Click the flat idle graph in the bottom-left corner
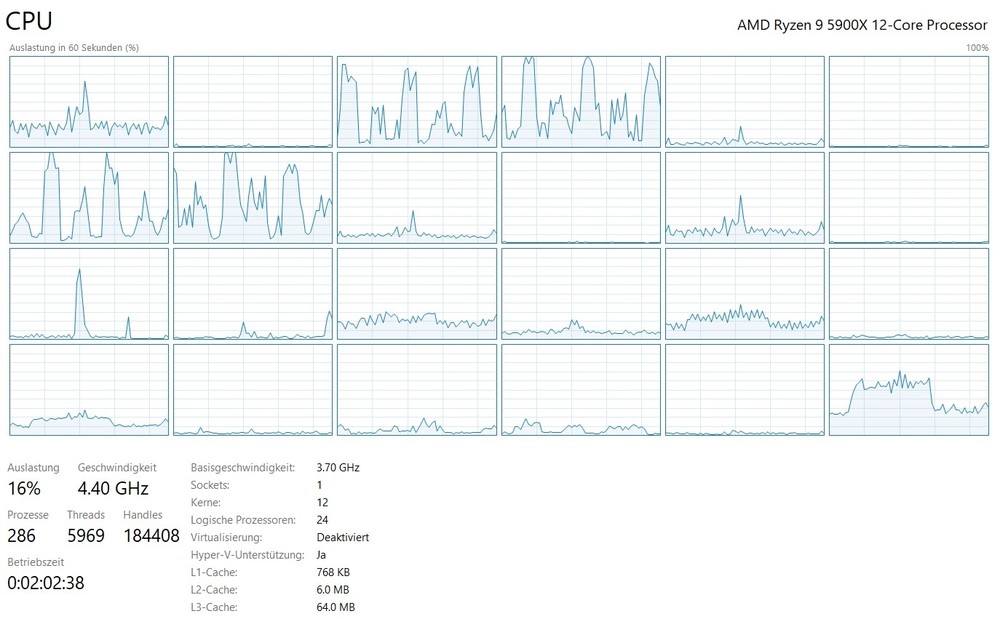 [88, 390]
